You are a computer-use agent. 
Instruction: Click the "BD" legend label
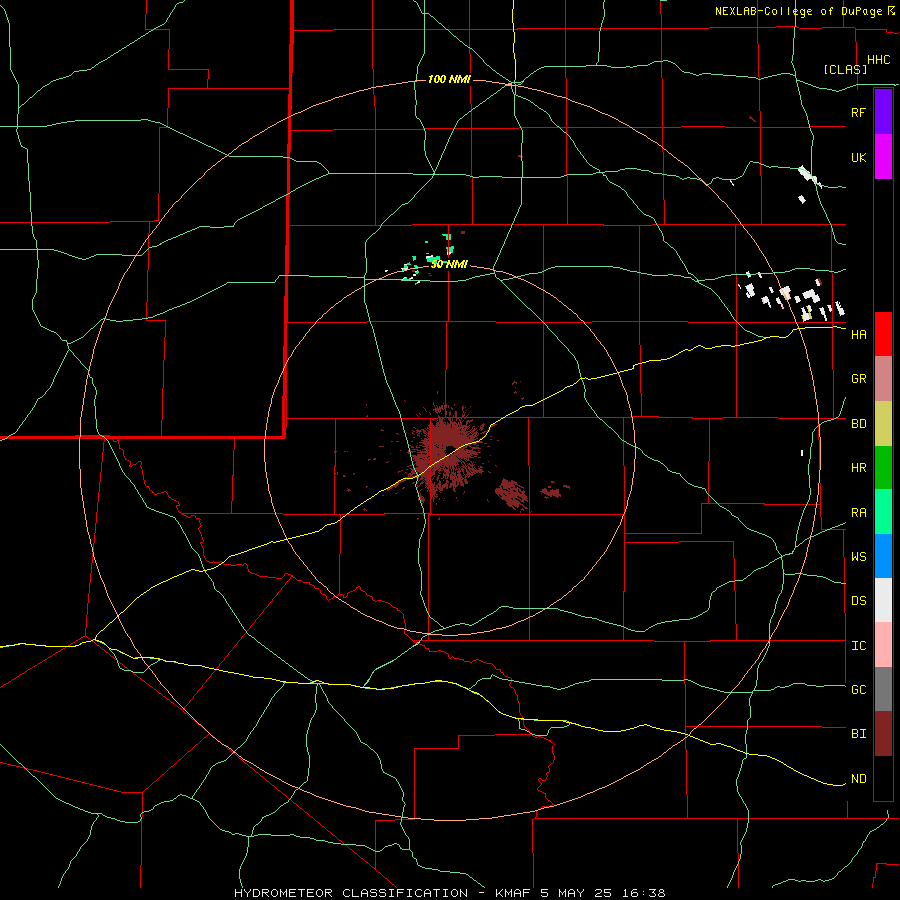(x=859, y=424)
